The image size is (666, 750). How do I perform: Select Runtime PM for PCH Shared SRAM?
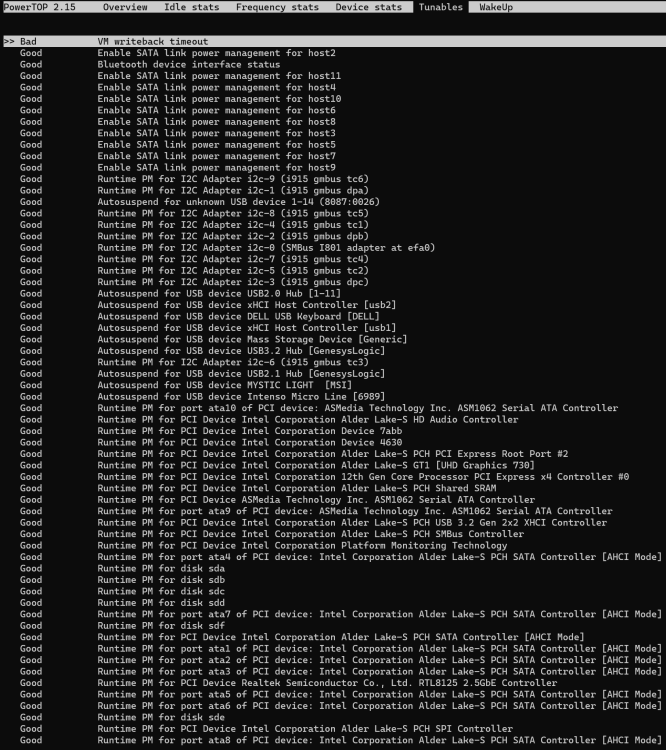click(258, 489)
